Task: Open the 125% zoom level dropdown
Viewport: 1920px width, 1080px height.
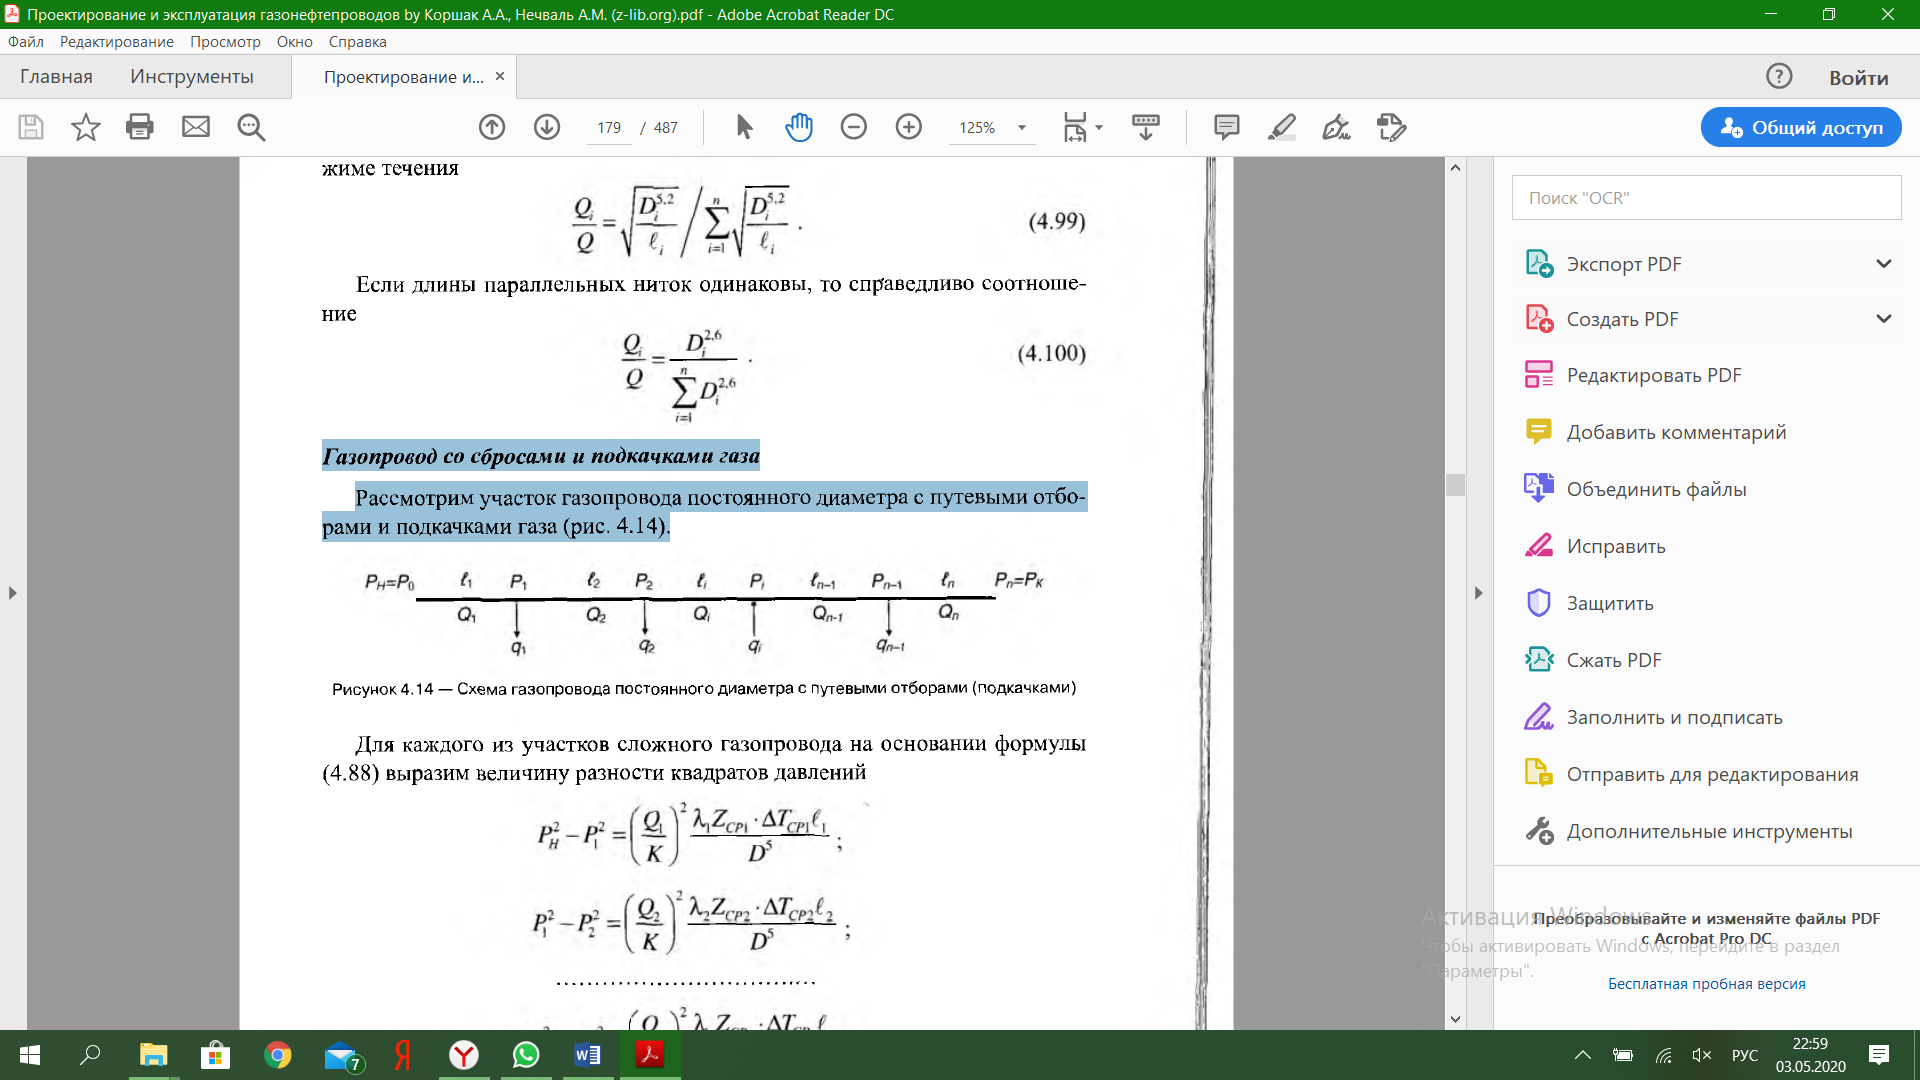Action: [1022, 128]
